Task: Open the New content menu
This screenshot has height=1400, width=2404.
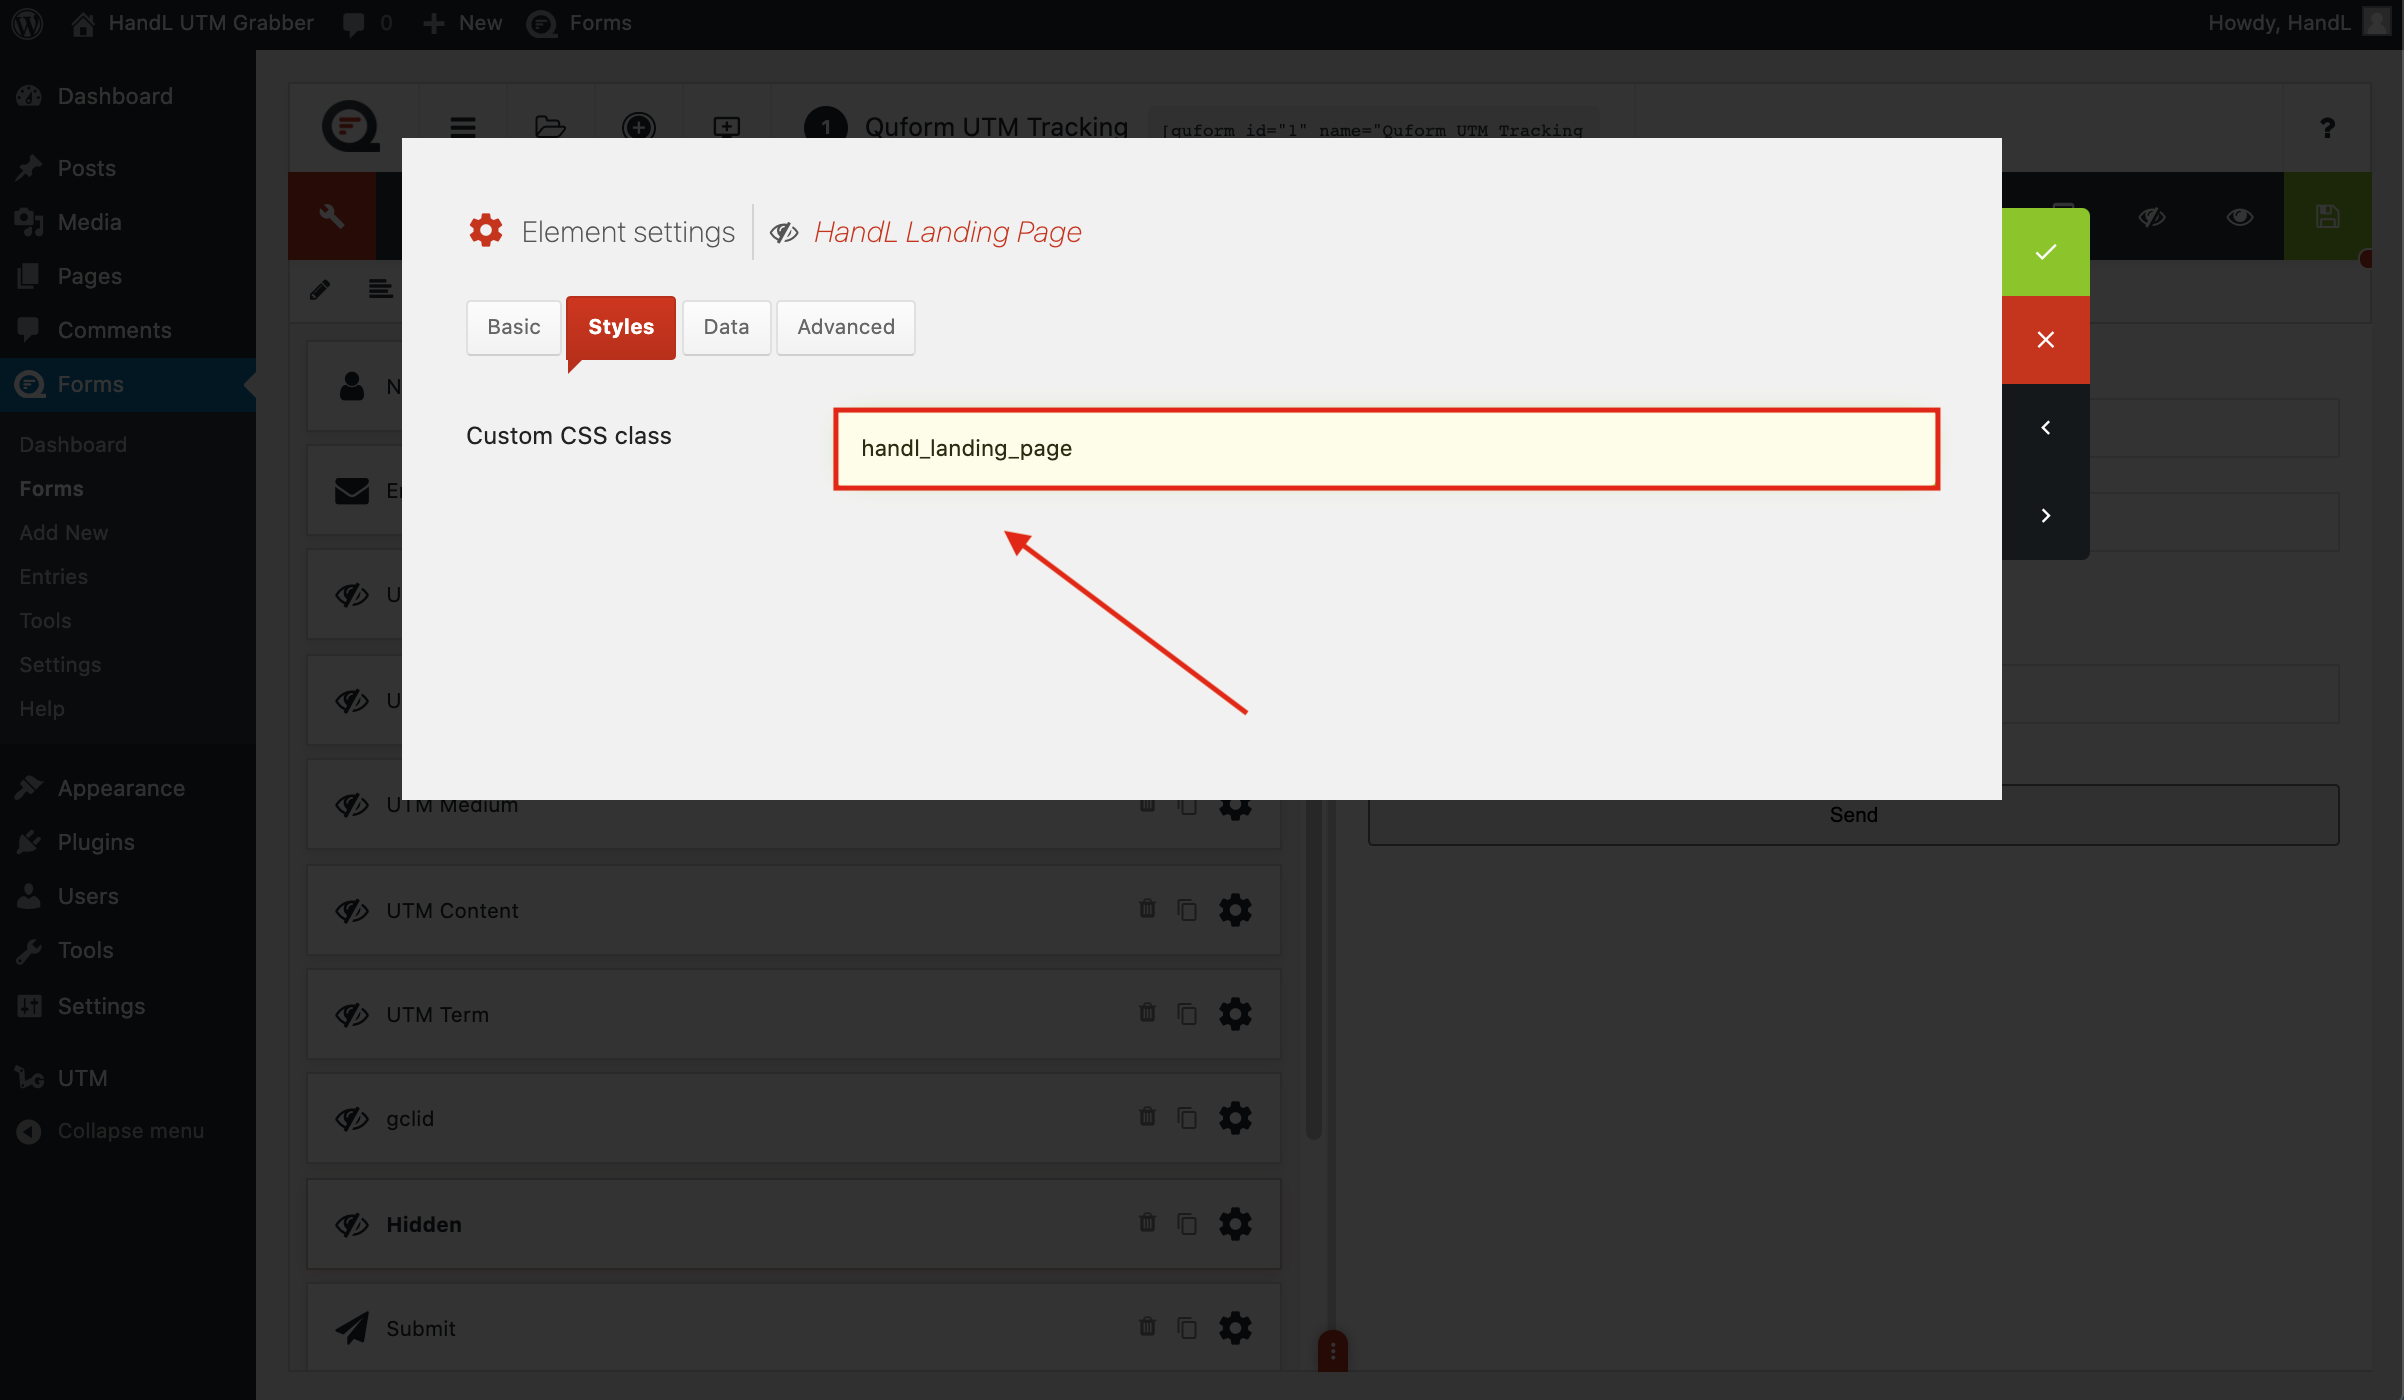Action: click(462, 23)
